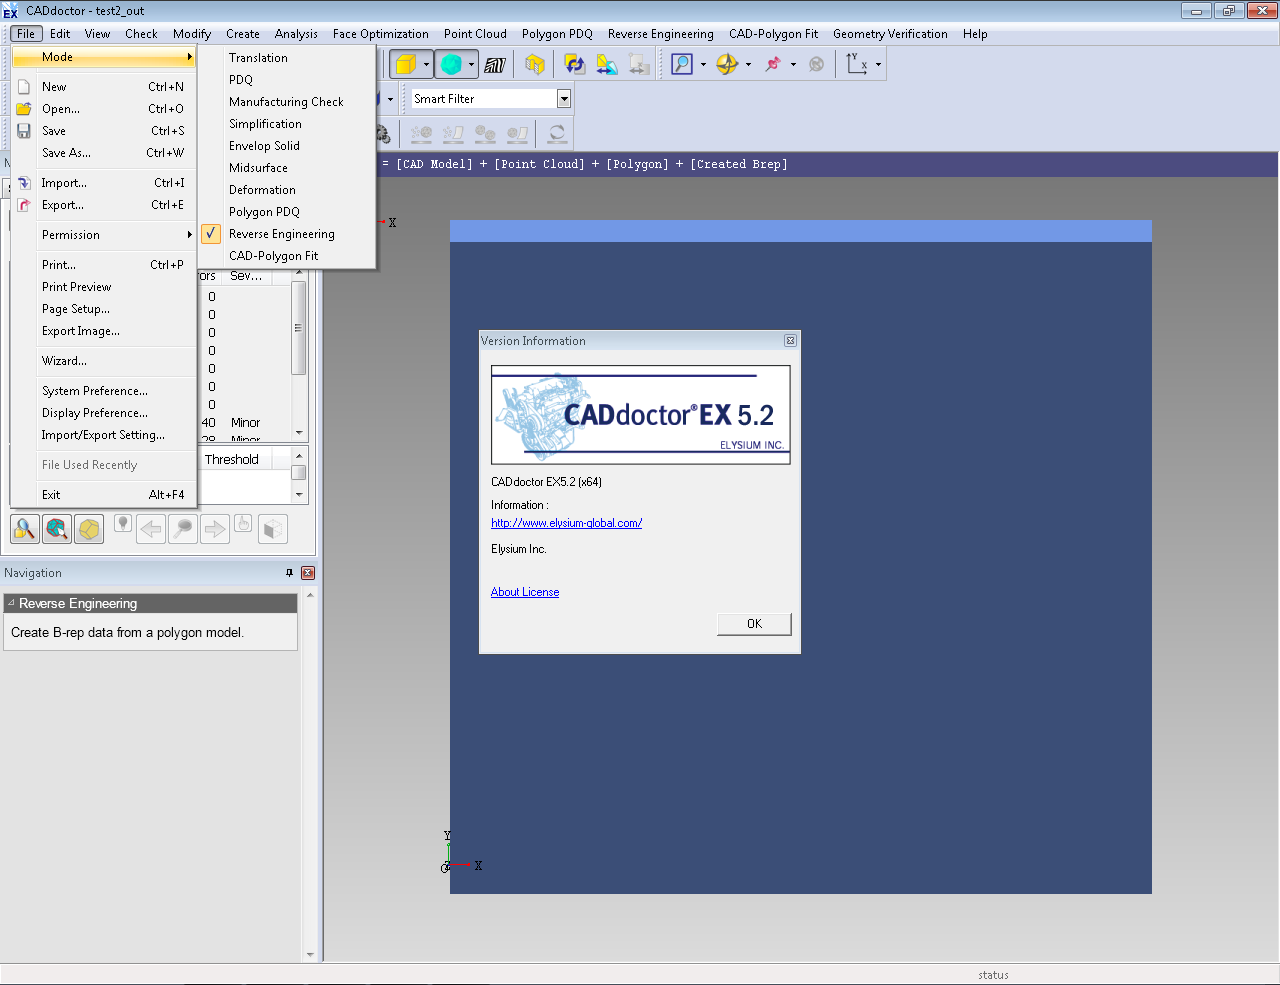Open dropdown arrow beside zoom magnifier
Screen dimensions: 1280x985
pyautogui.click(x=703, y=65)
